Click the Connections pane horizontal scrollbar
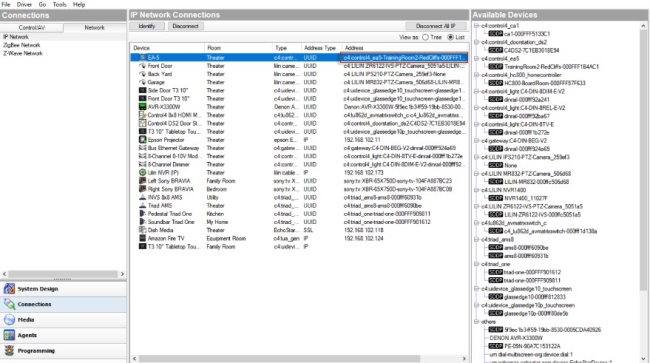650x363 pixels. coord(63,274)
